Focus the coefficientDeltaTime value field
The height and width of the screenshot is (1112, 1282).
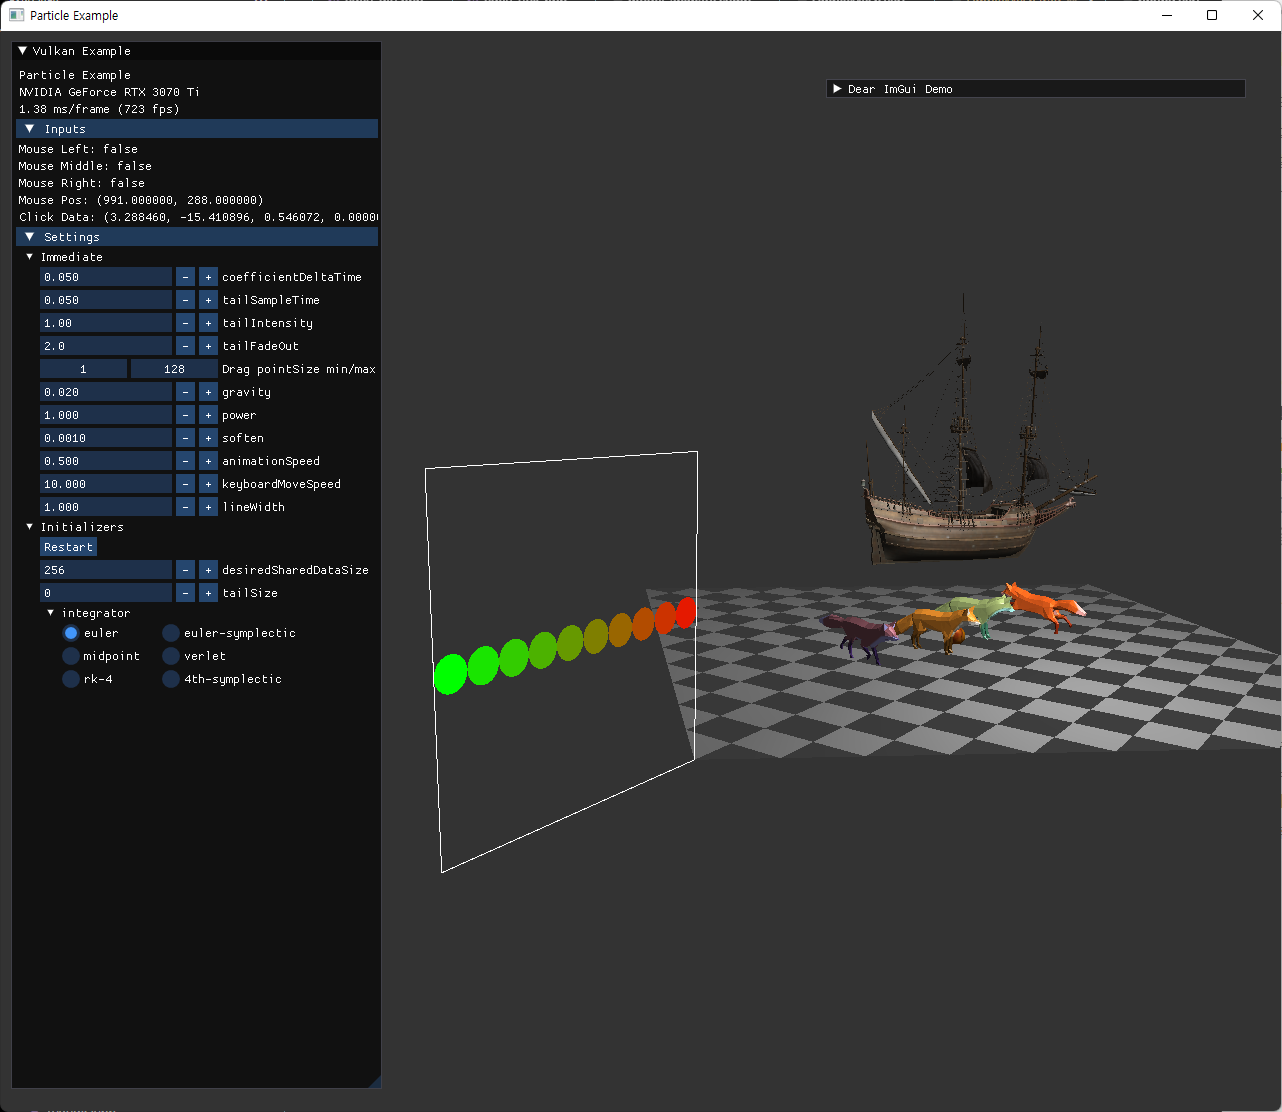tap(106, 277)
